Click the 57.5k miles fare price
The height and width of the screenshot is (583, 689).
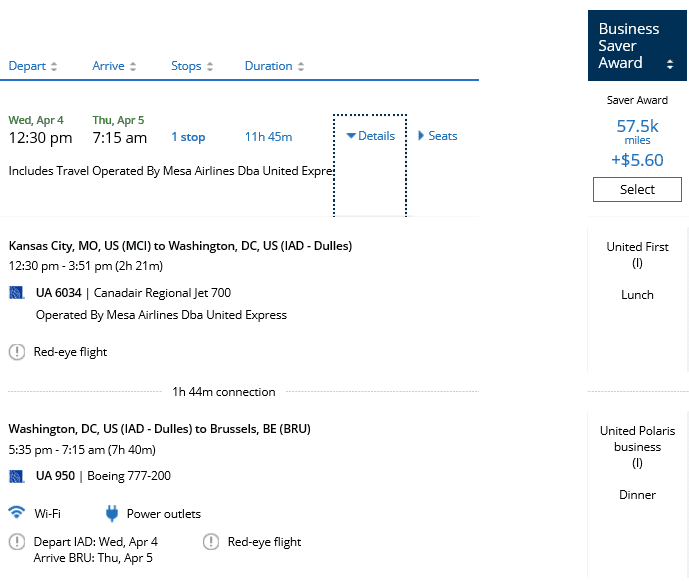(x=637, y=126)
